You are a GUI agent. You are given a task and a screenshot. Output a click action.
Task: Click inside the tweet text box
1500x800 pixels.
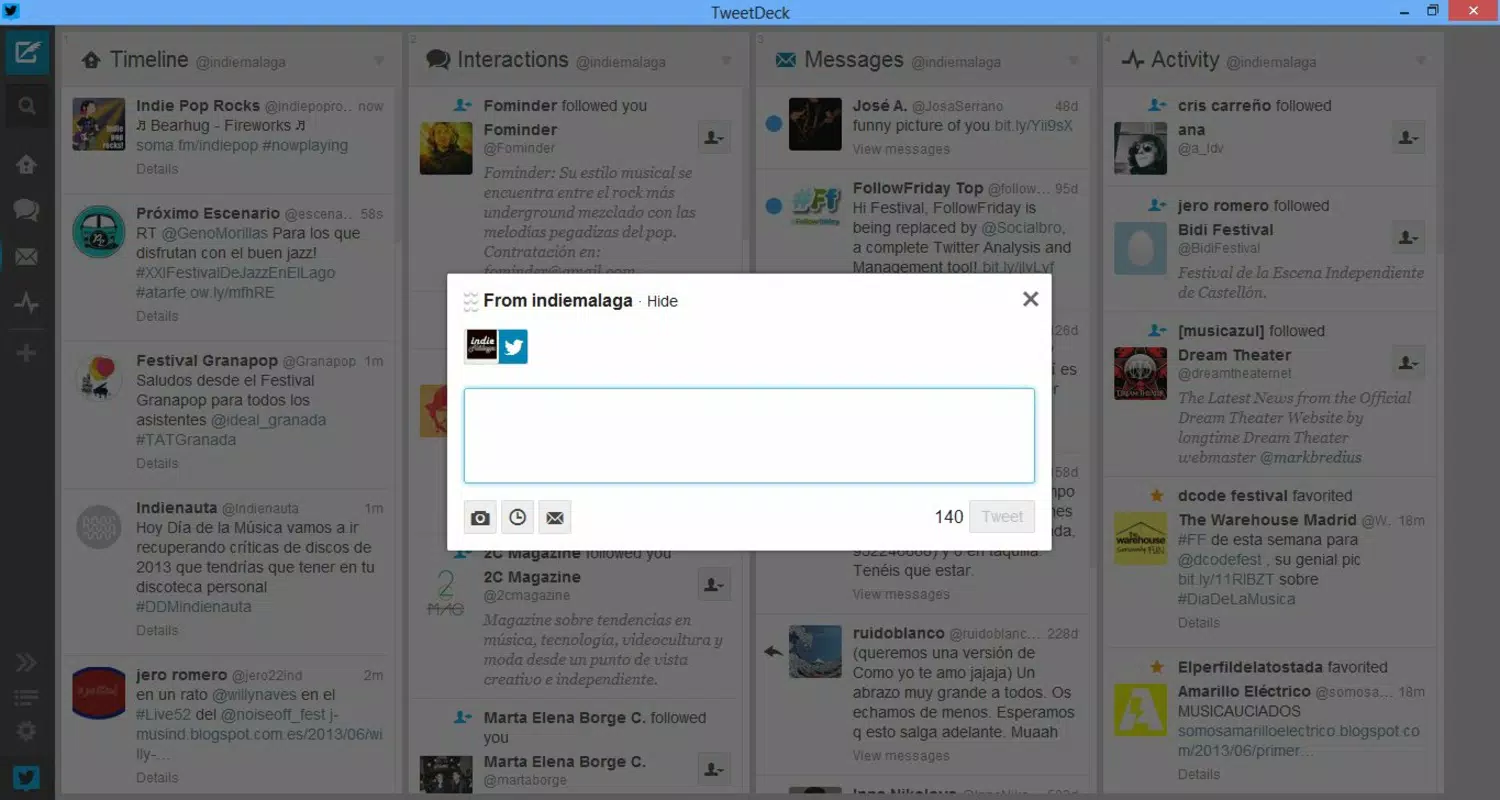coord(749,436)
